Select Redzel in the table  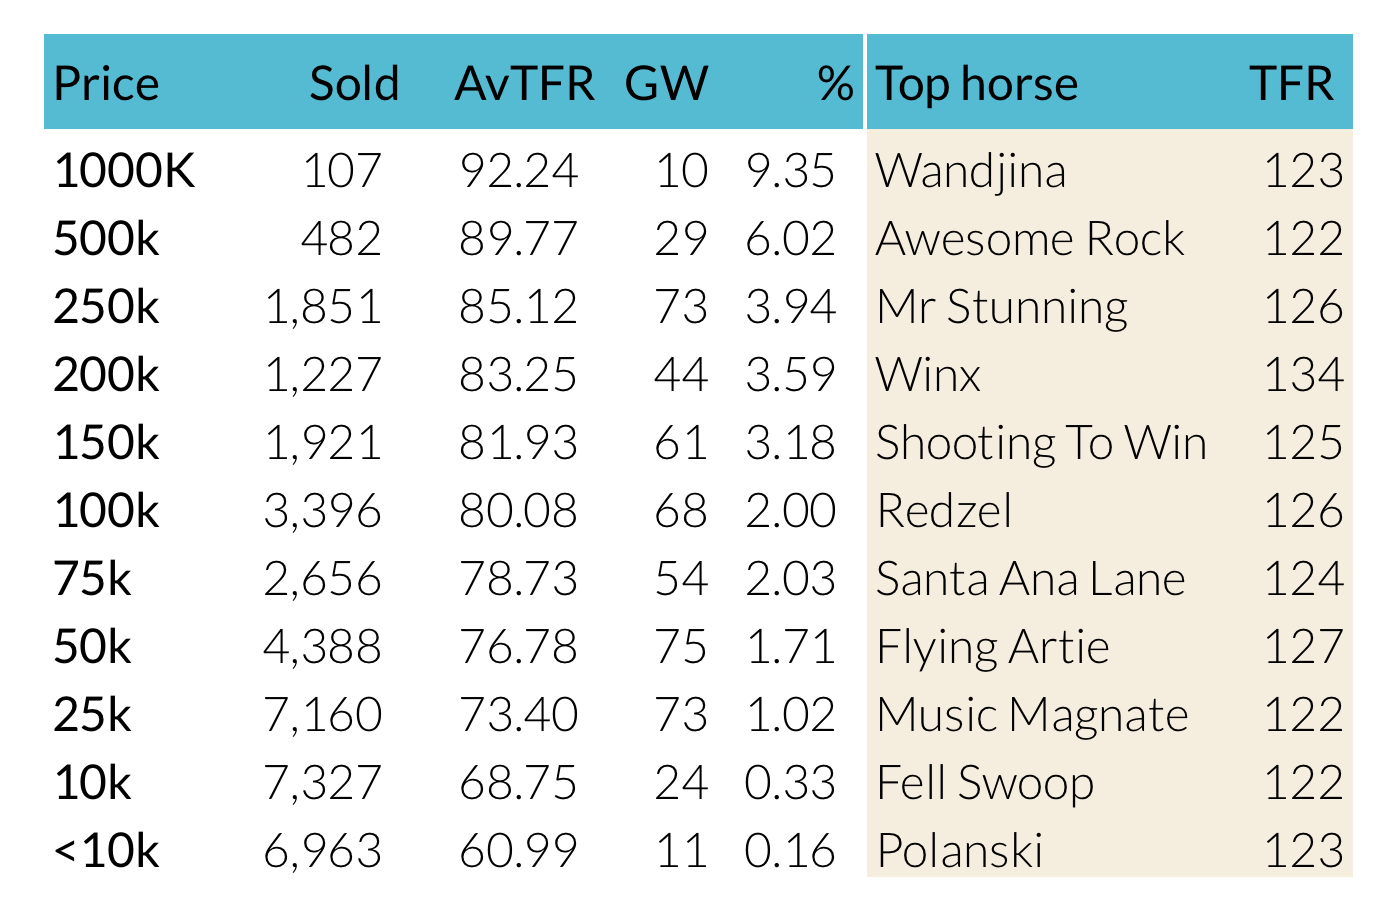click(944, 512)
